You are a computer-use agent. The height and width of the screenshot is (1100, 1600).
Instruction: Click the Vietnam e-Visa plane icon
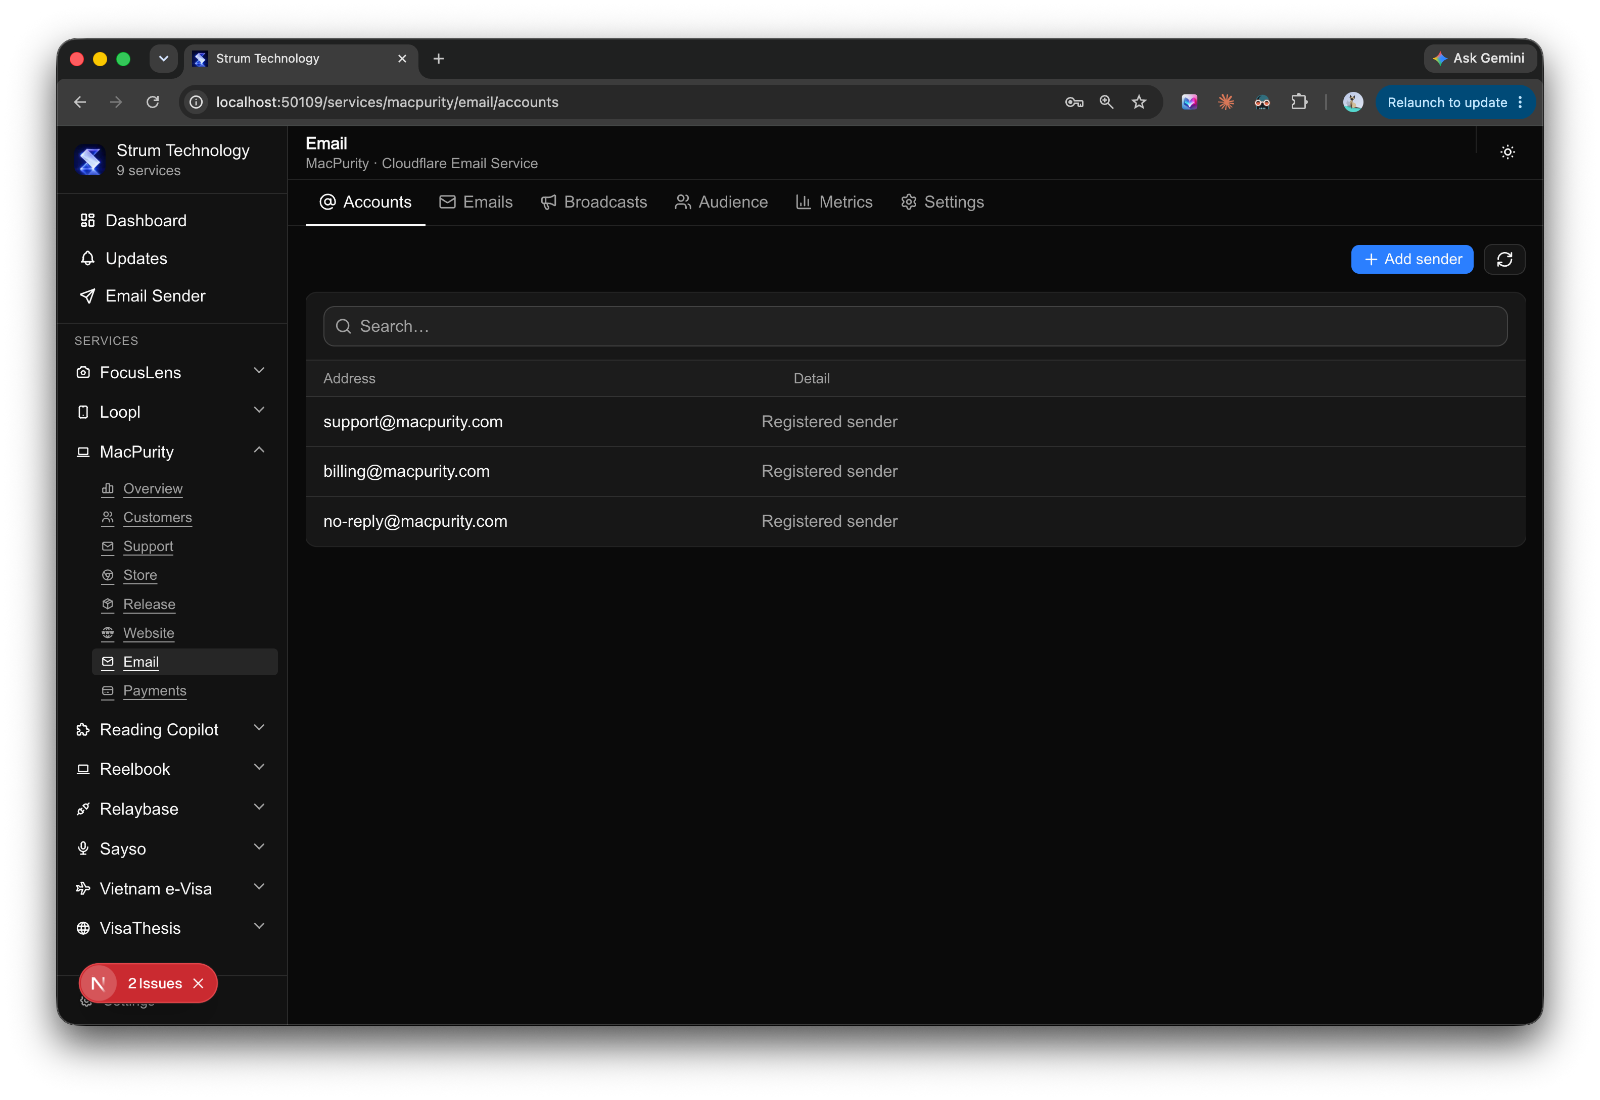(x=83, y=889)
